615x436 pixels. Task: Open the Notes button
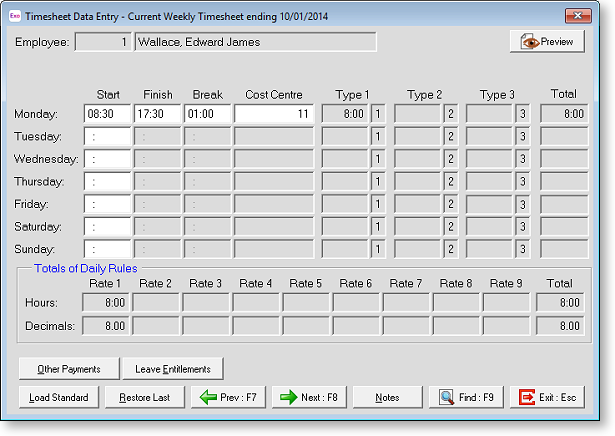click(x=387, y=397)
